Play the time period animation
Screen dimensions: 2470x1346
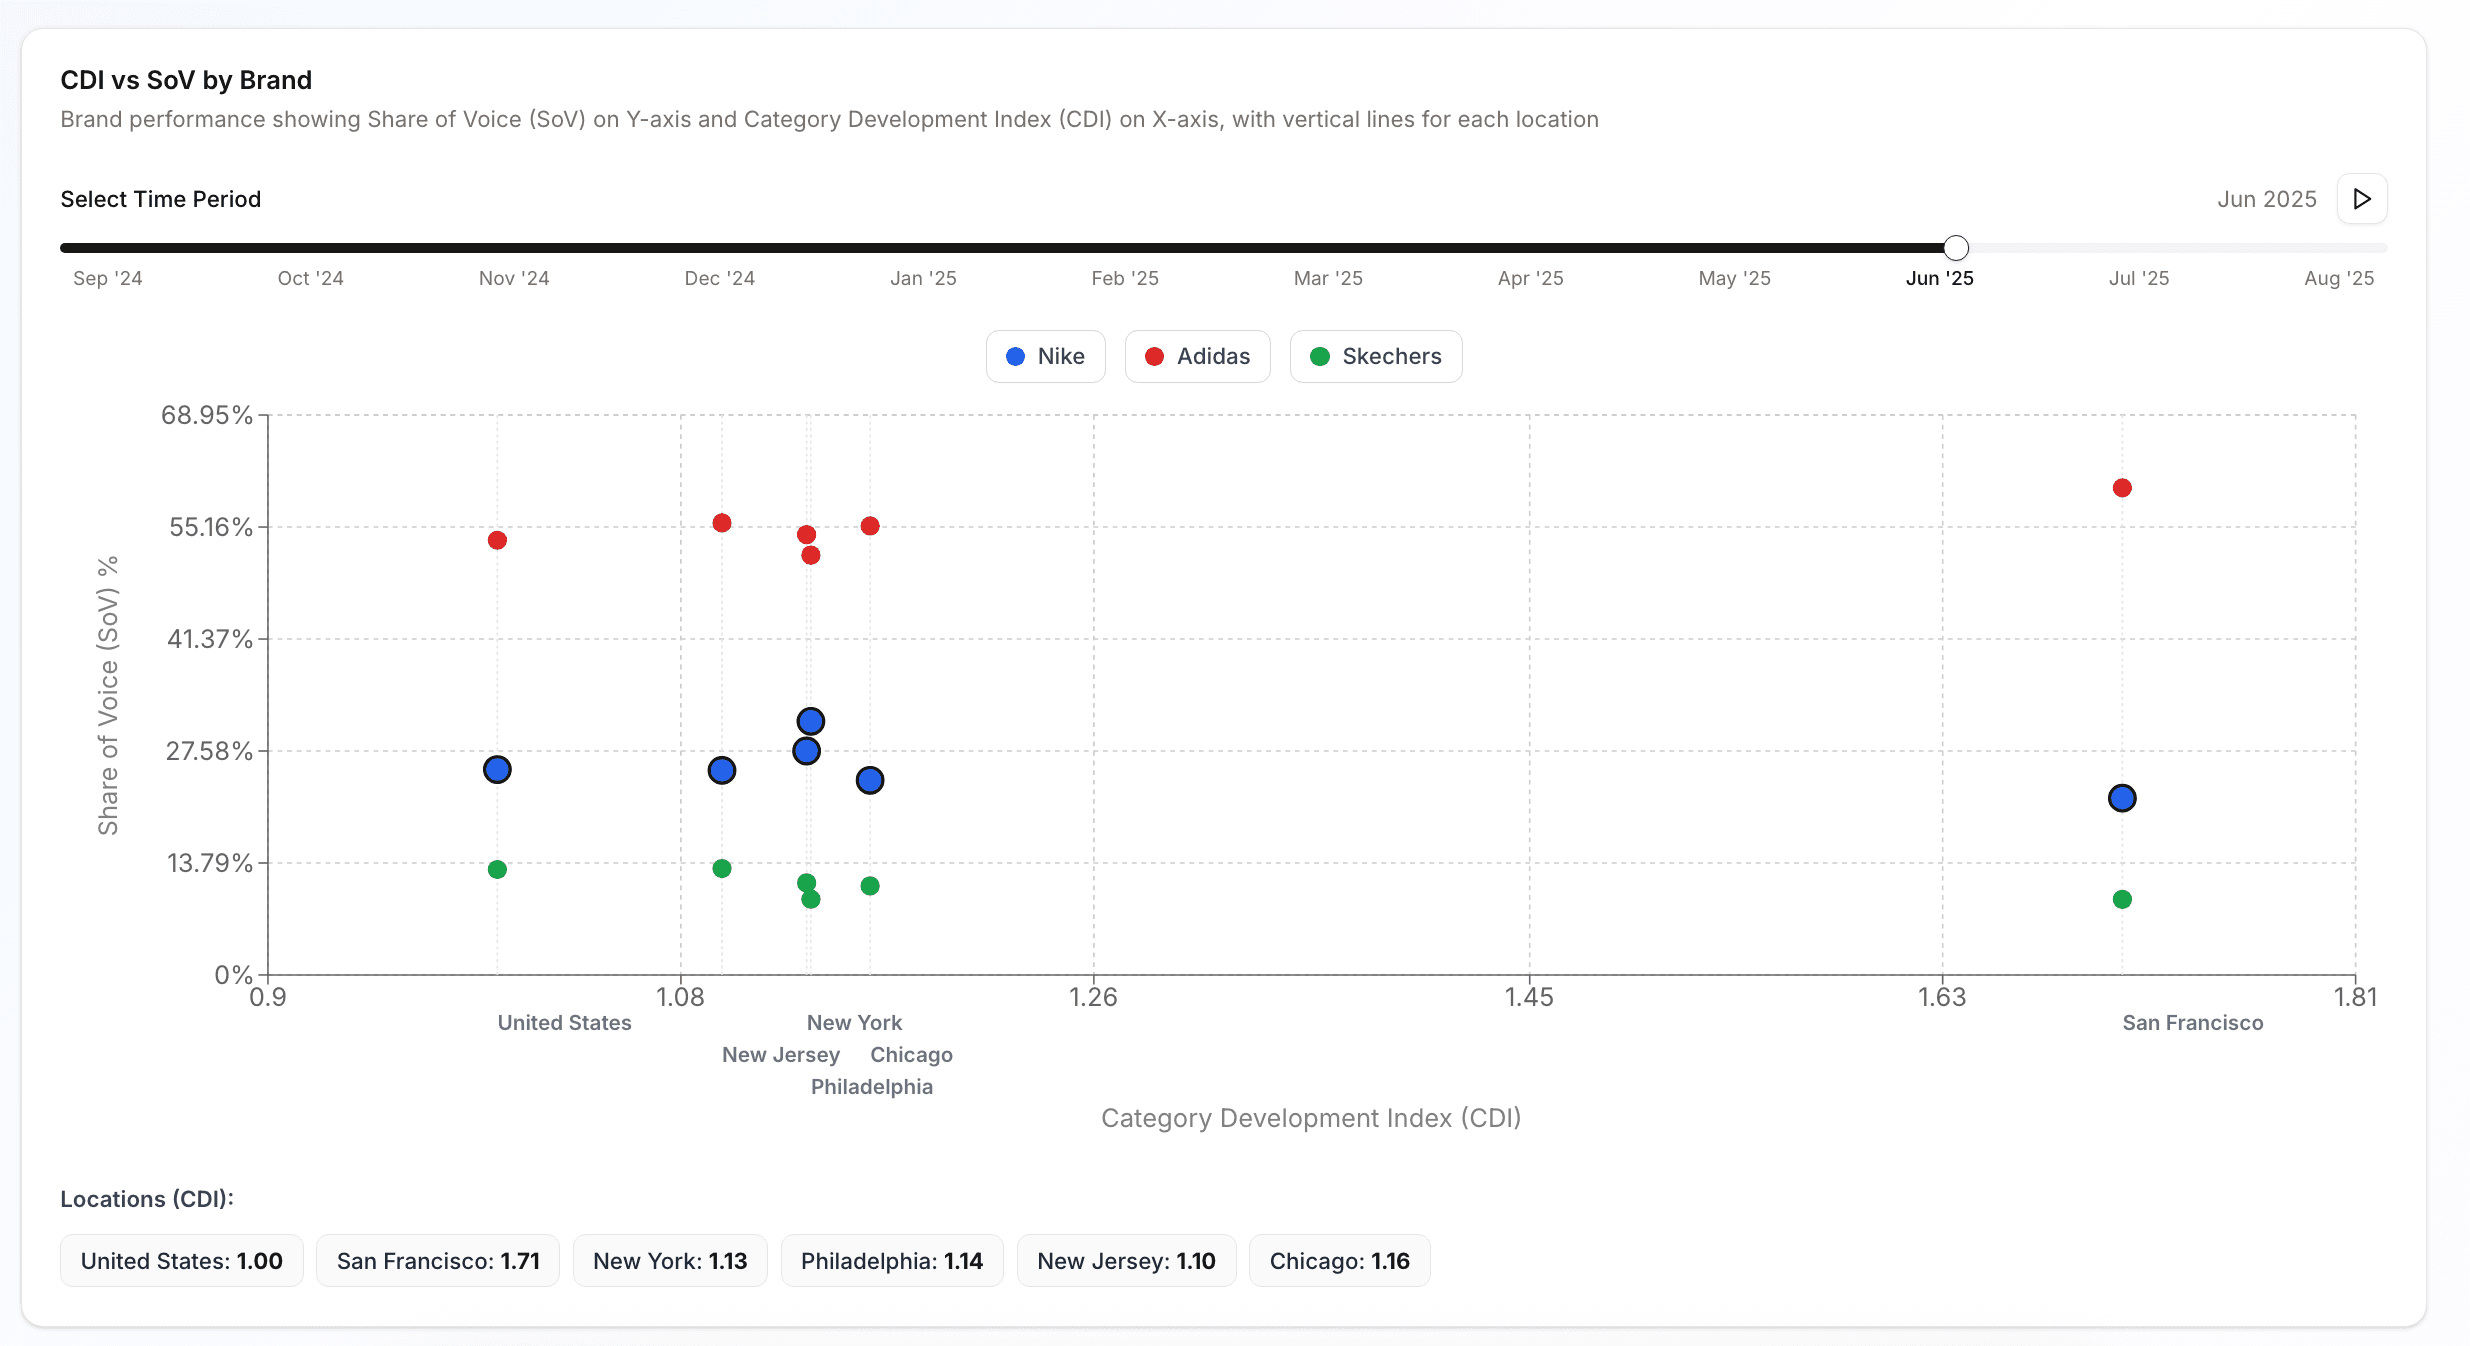coord(2362,199)
